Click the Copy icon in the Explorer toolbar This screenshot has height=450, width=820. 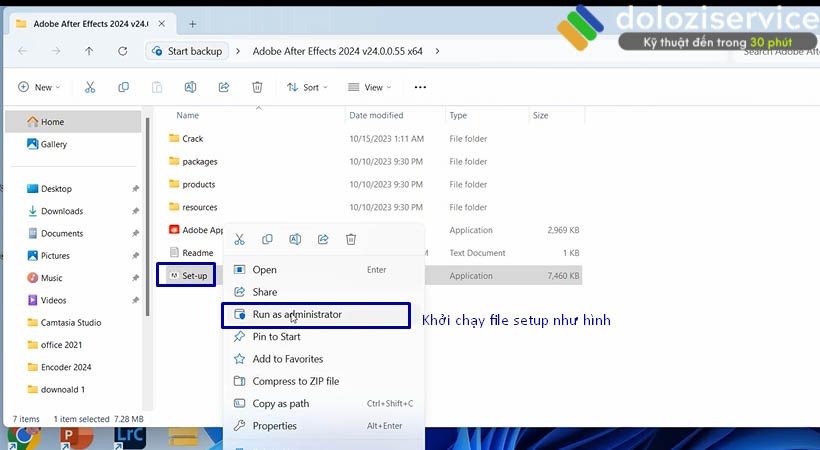point(123,87)
